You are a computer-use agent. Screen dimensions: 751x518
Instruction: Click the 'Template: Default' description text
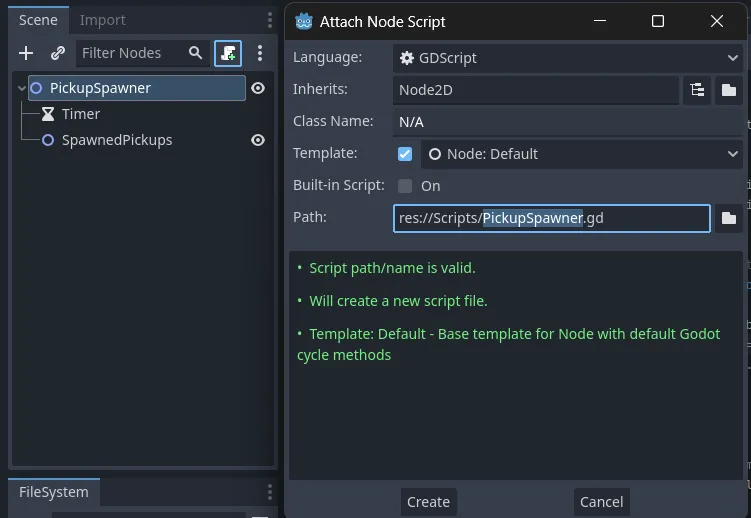tap(509, 345)
